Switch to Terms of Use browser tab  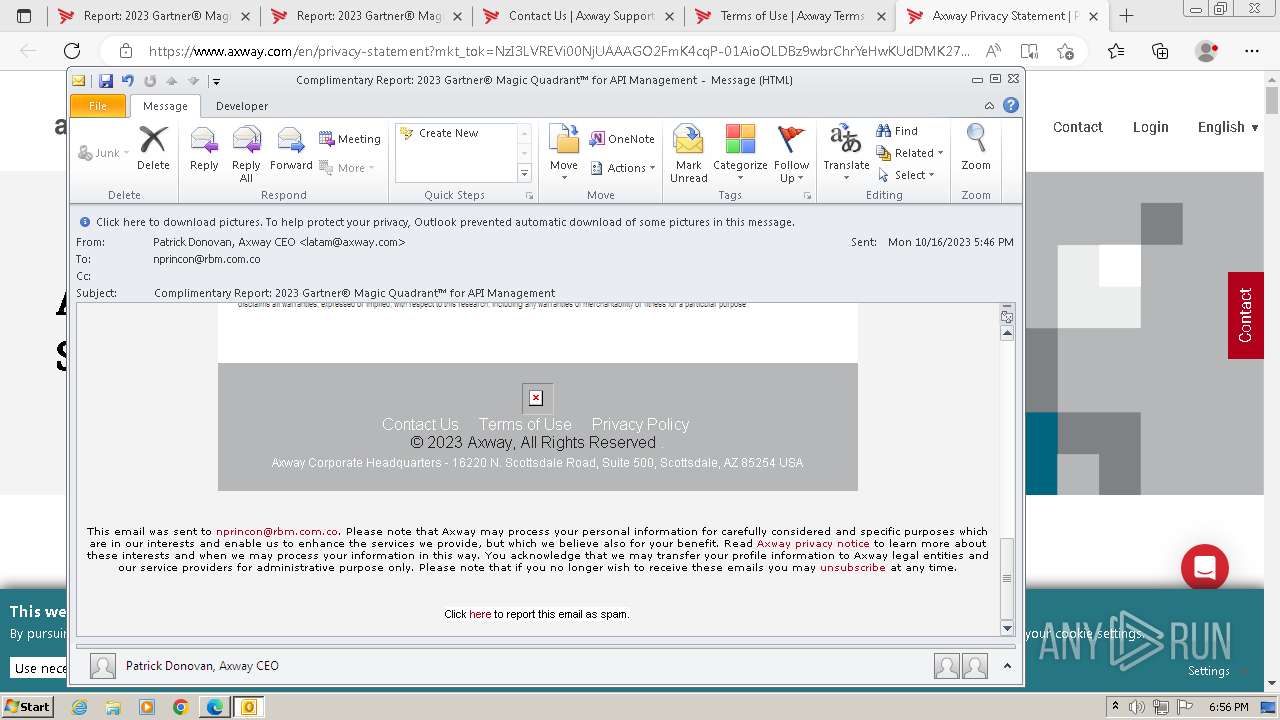coord(792,16)
